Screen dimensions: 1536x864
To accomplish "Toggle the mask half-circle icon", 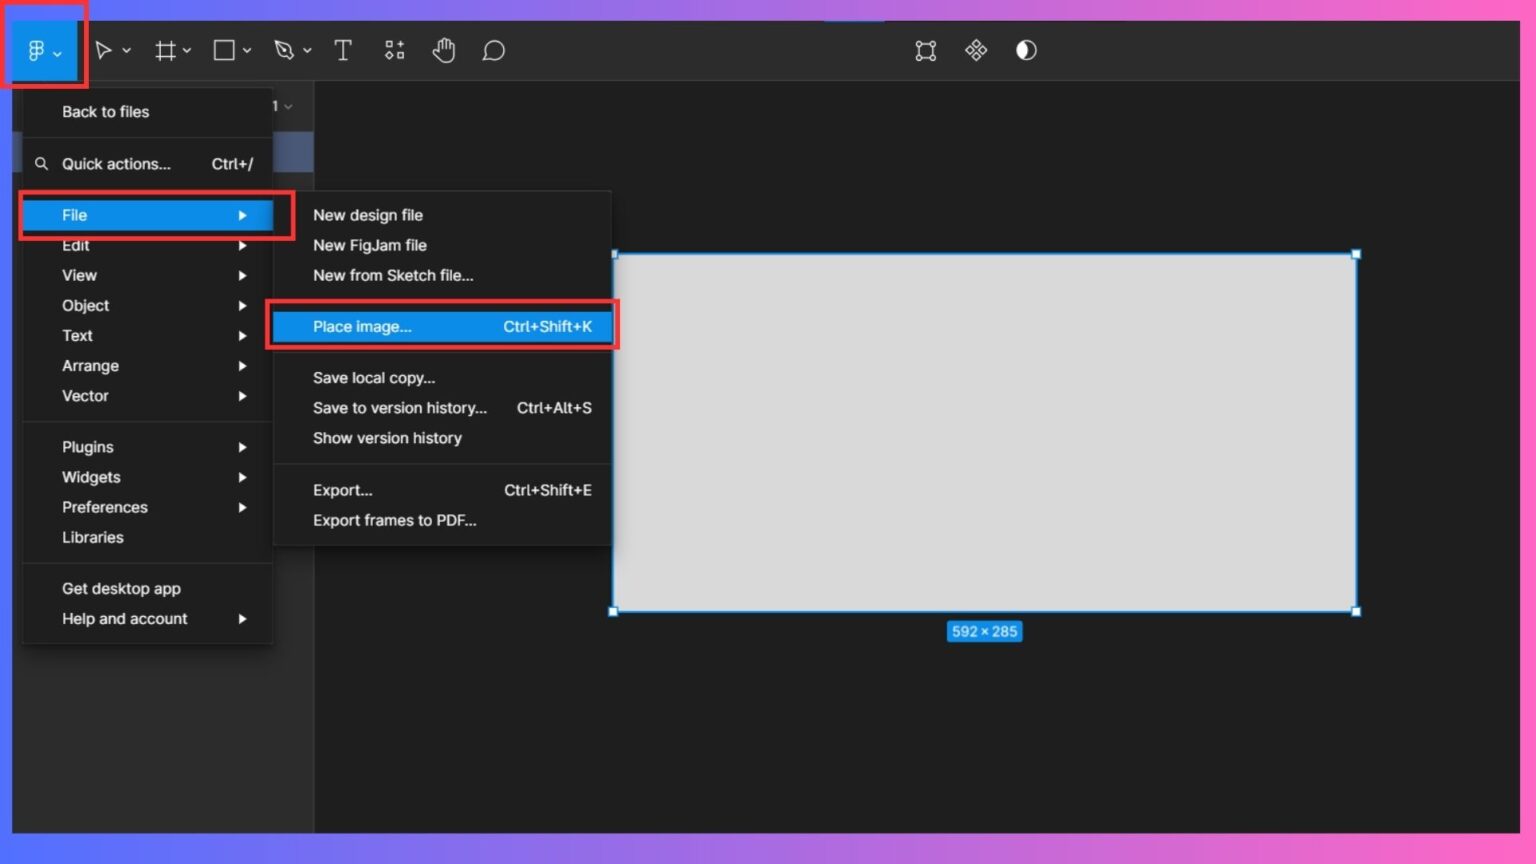I will 1026,50.
